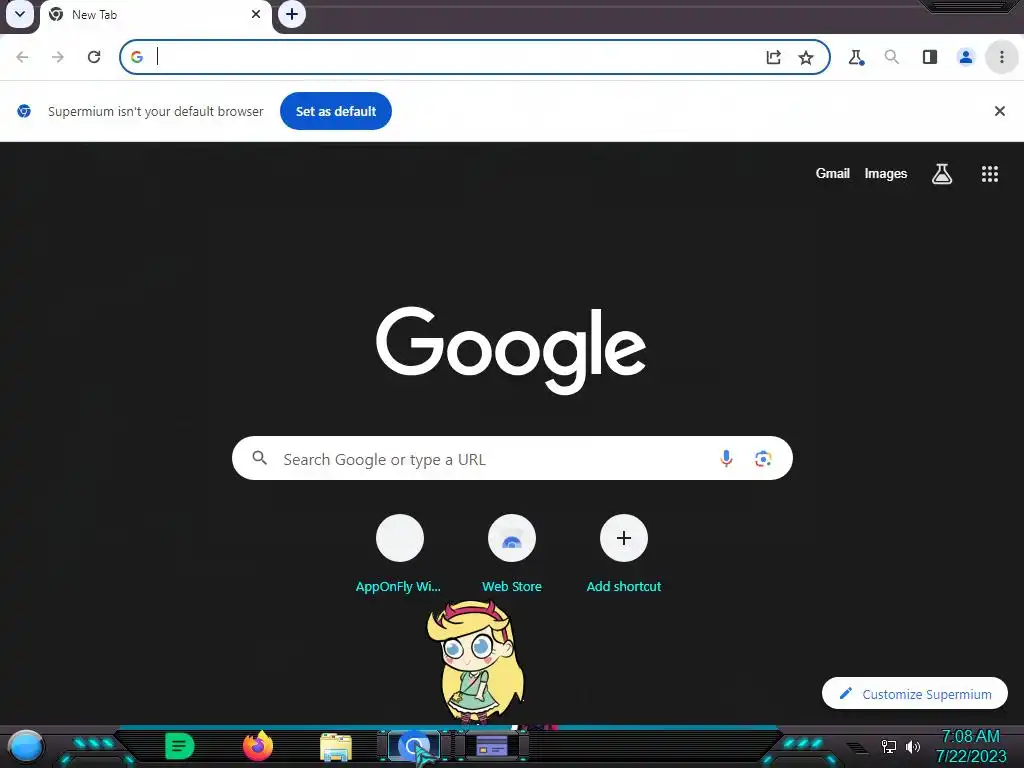This screenshot has height=768, width=1024.
Task: Open the Google apps grid
Action: coord(989,174)
